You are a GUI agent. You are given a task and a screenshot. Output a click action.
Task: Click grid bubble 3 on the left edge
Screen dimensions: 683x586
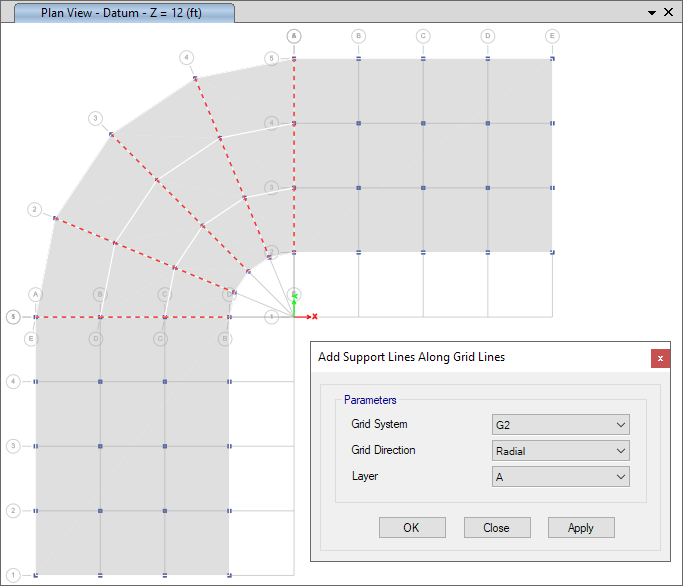click(14, 446)
